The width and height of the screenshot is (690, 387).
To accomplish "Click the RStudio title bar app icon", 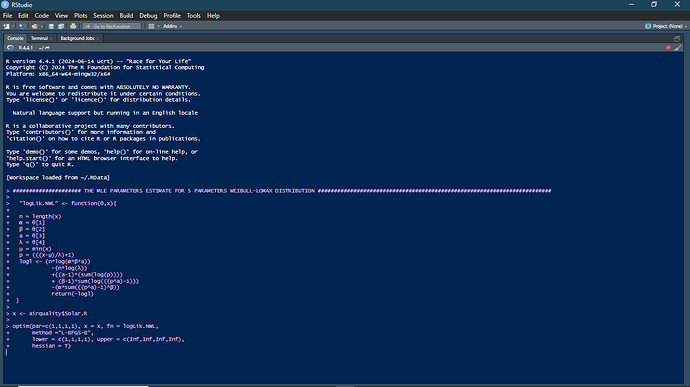I will point(5,5).
